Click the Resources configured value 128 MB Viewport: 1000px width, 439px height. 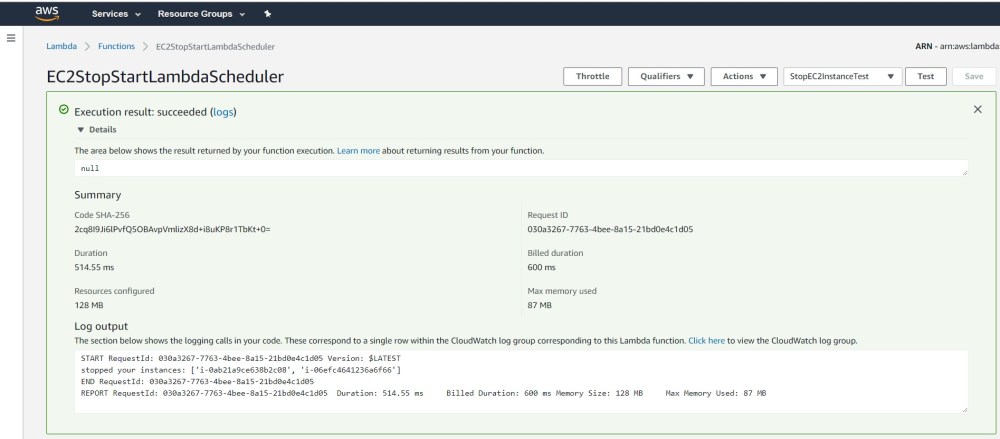coord(89,306)
